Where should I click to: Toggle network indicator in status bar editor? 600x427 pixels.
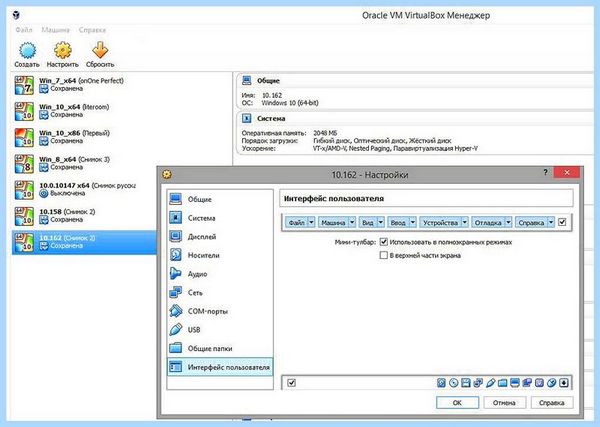tap(478, 383)
